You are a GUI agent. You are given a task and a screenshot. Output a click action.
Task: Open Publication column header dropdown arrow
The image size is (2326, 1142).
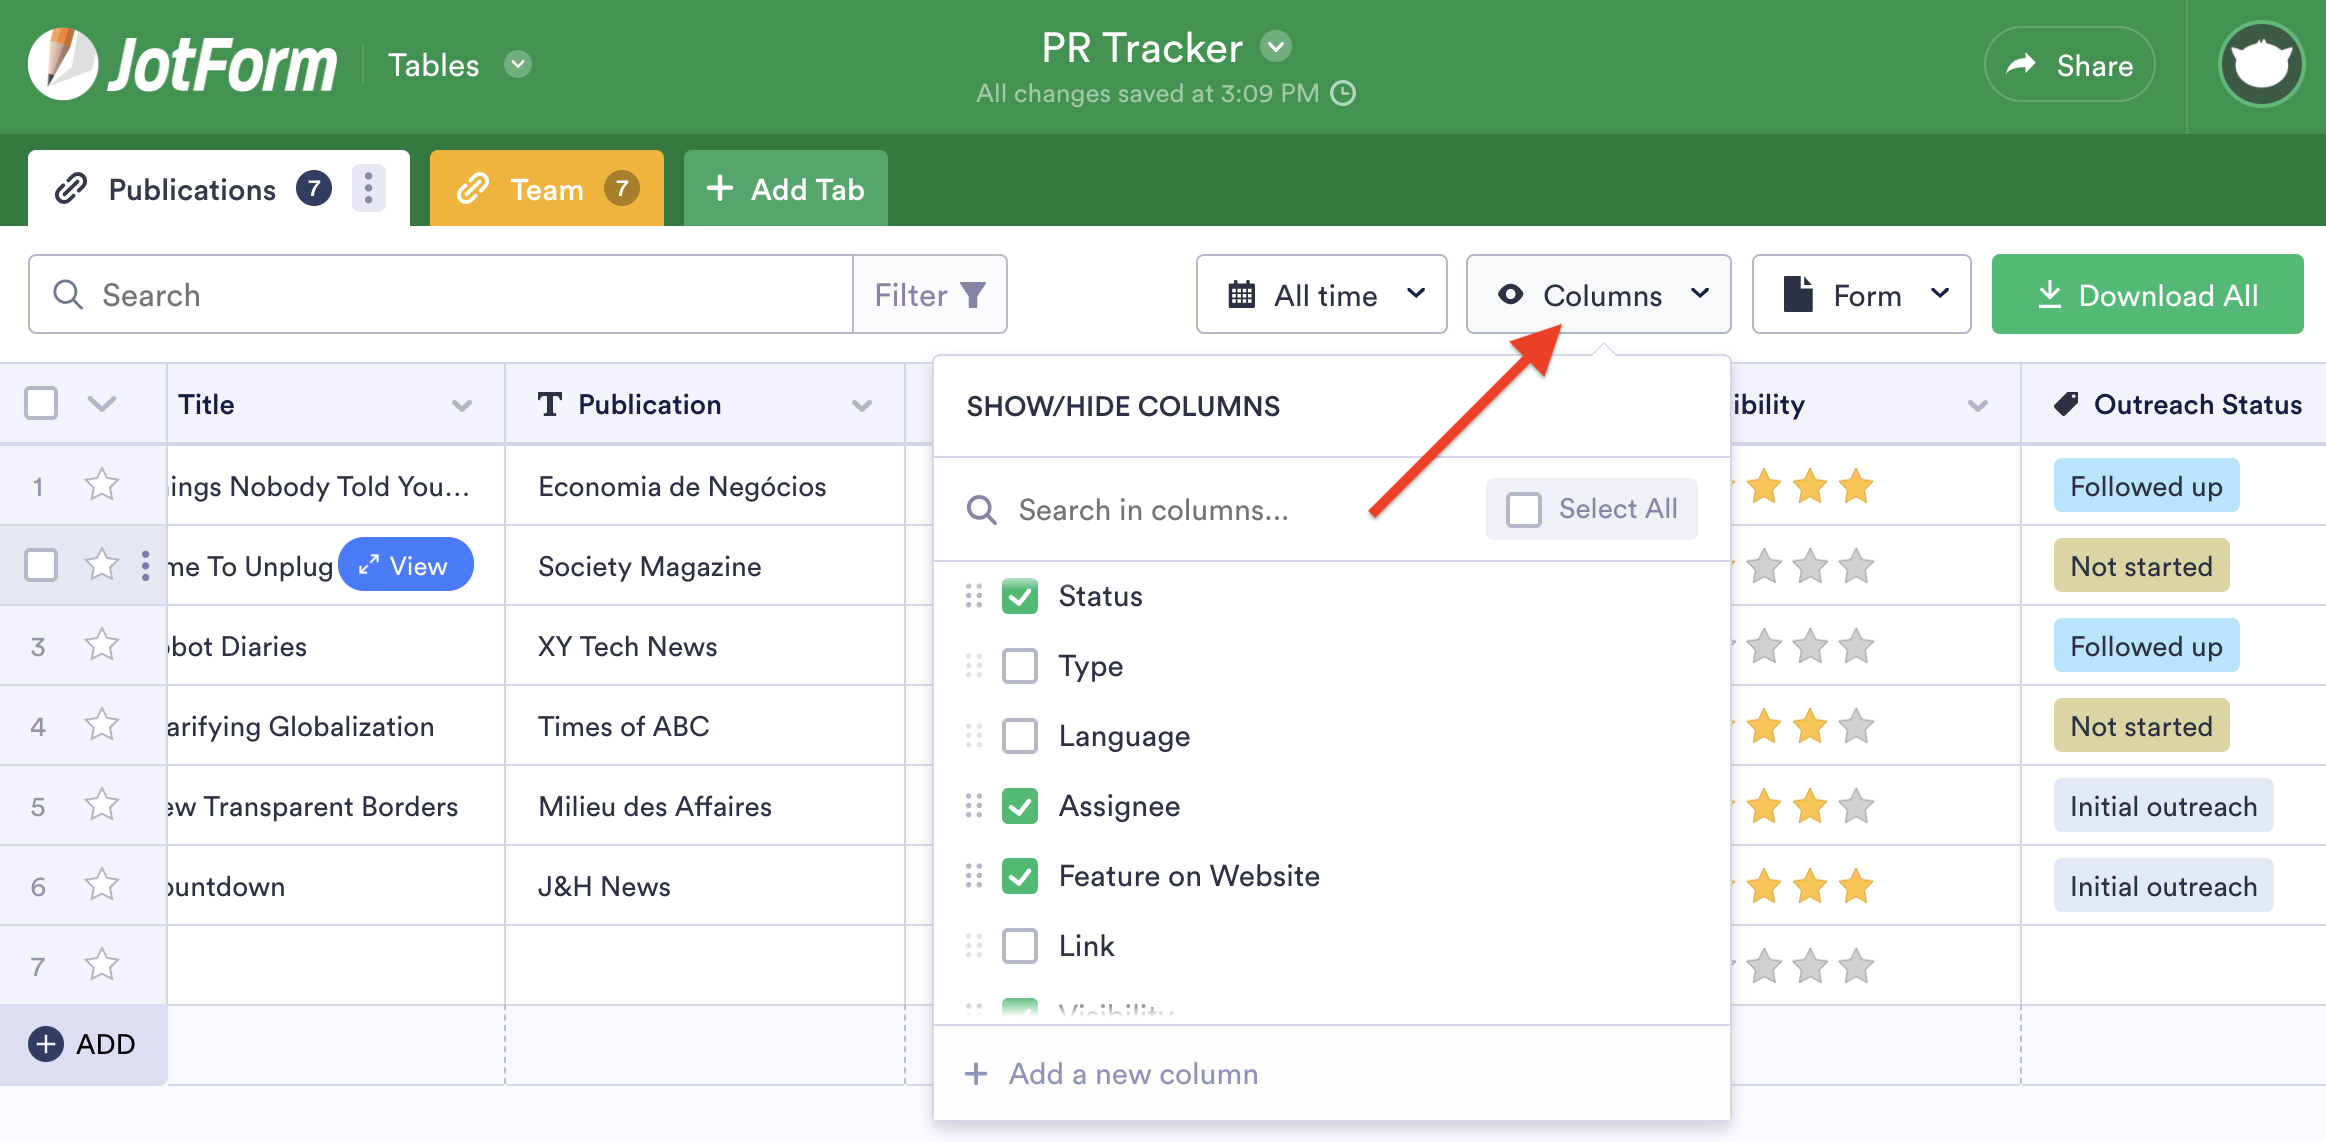click(x=861, y=405)
